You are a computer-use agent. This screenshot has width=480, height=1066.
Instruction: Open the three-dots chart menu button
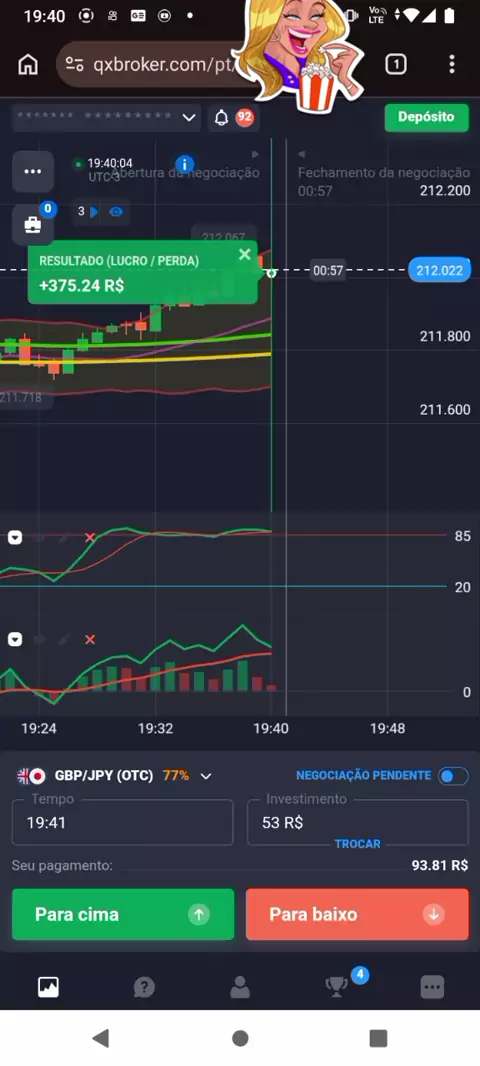tap(33, 171)
